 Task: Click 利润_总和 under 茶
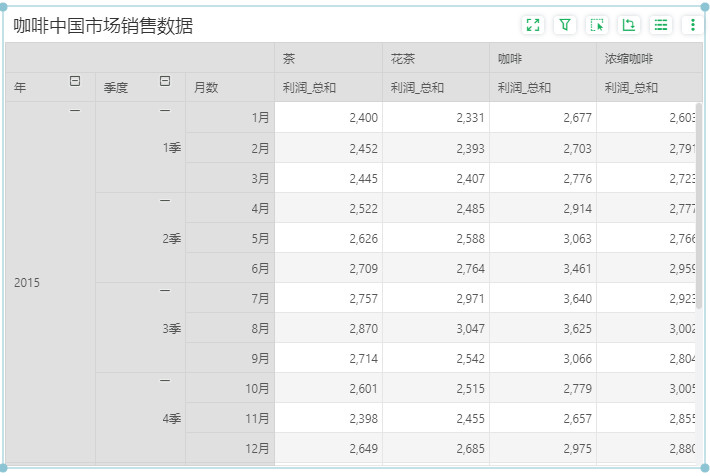[309, 87]
